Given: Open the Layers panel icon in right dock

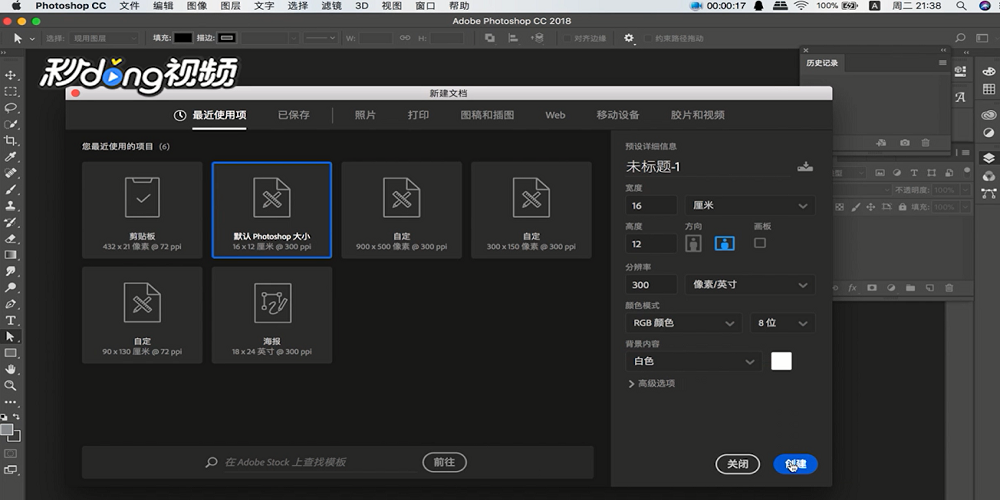Looking at the screenshot, I should pyautogui.click(x=989, y=158).
